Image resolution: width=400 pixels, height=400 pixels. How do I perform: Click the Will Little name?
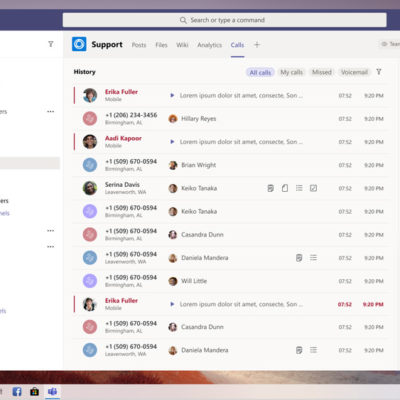point(194,281)
